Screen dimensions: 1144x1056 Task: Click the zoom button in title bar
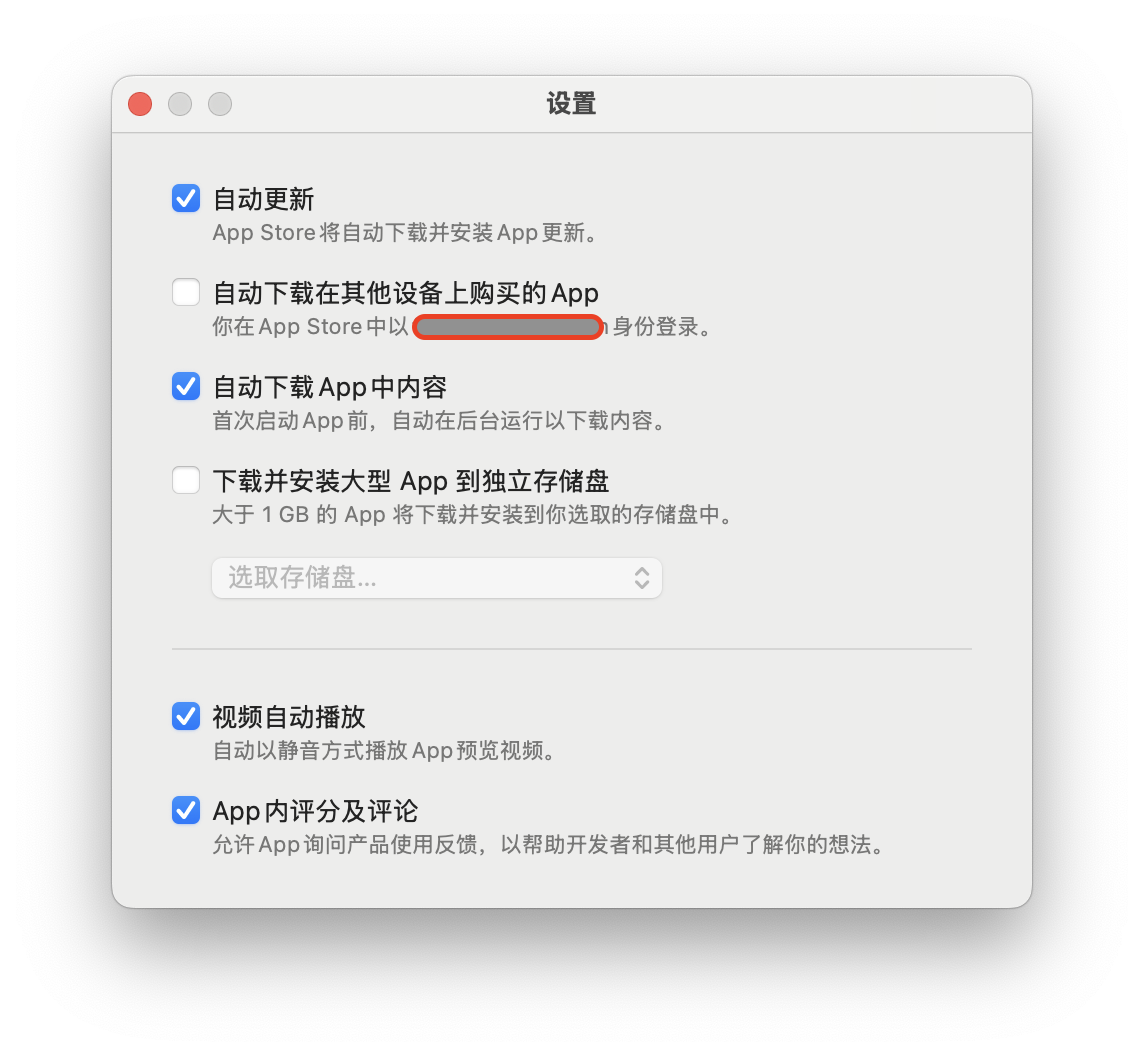(220, 104)
